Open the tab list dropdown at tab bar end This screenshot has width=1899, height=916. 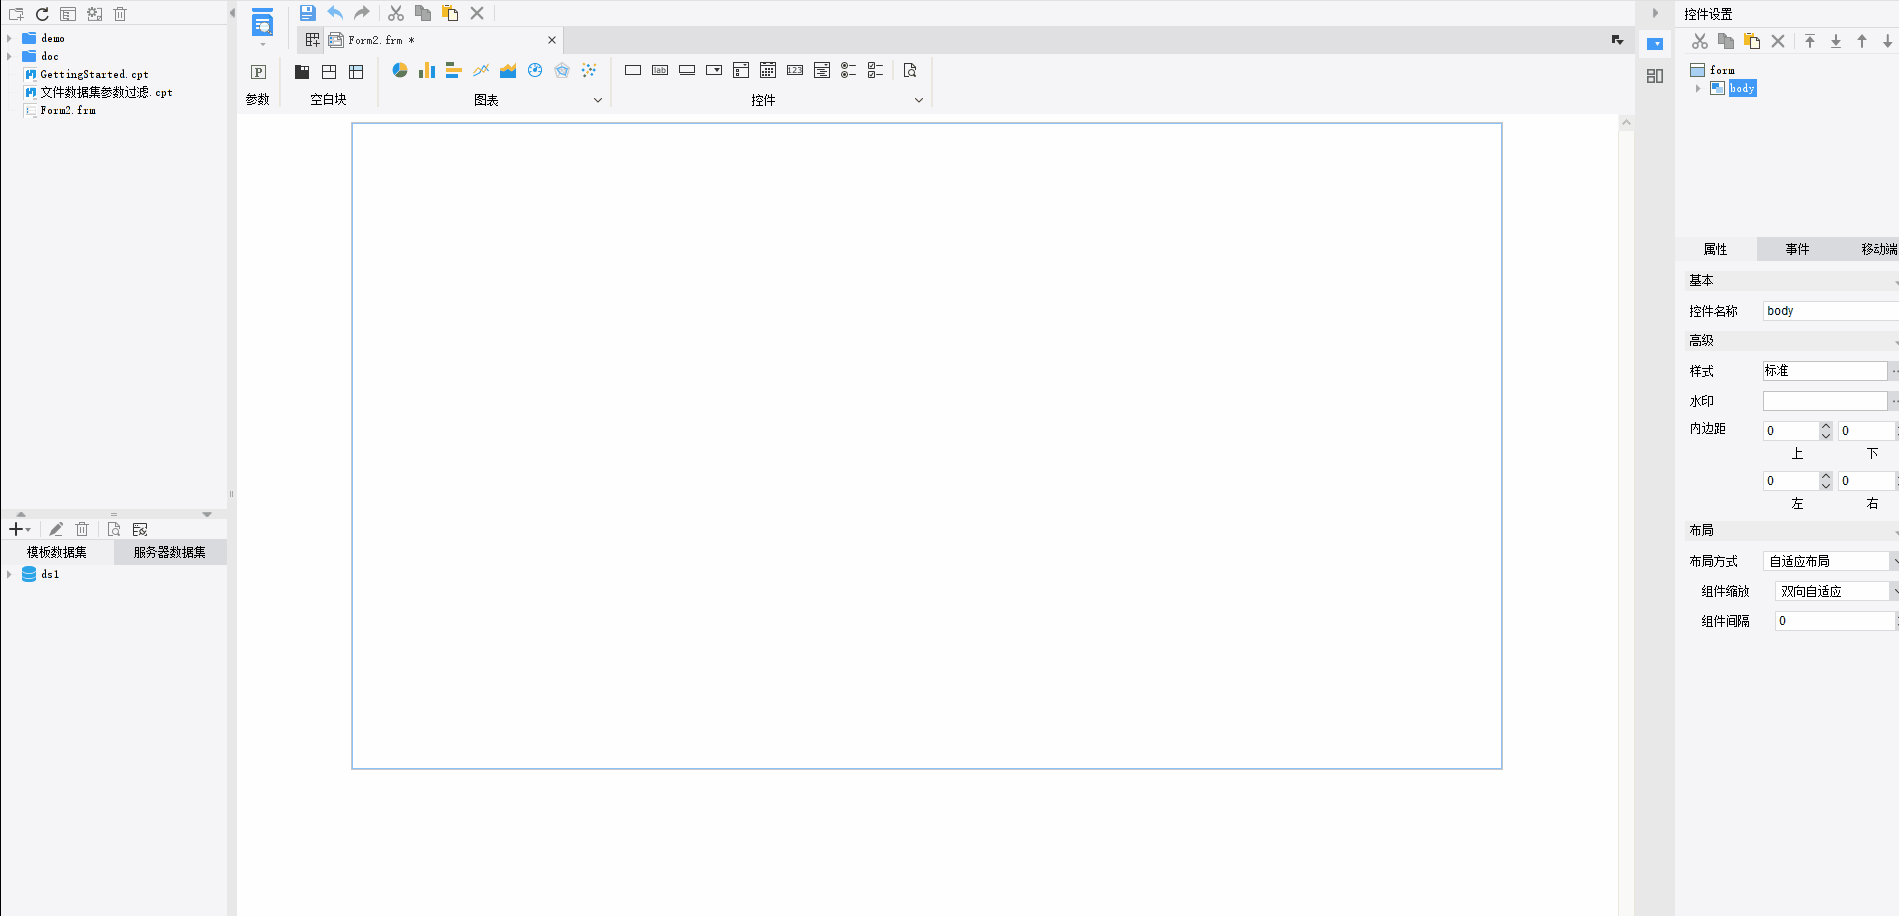click(x=1617, y=40)
